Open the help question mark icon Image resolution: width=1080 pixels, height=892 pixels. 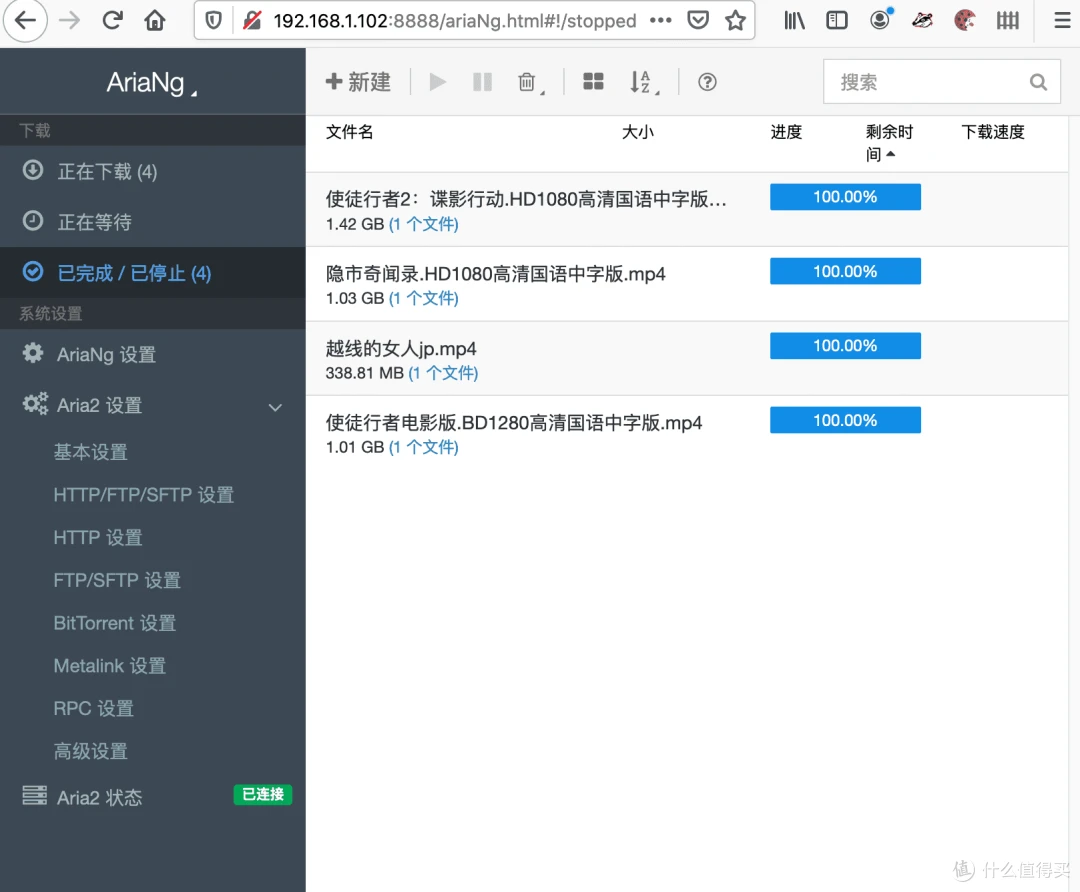pos(707,82)
